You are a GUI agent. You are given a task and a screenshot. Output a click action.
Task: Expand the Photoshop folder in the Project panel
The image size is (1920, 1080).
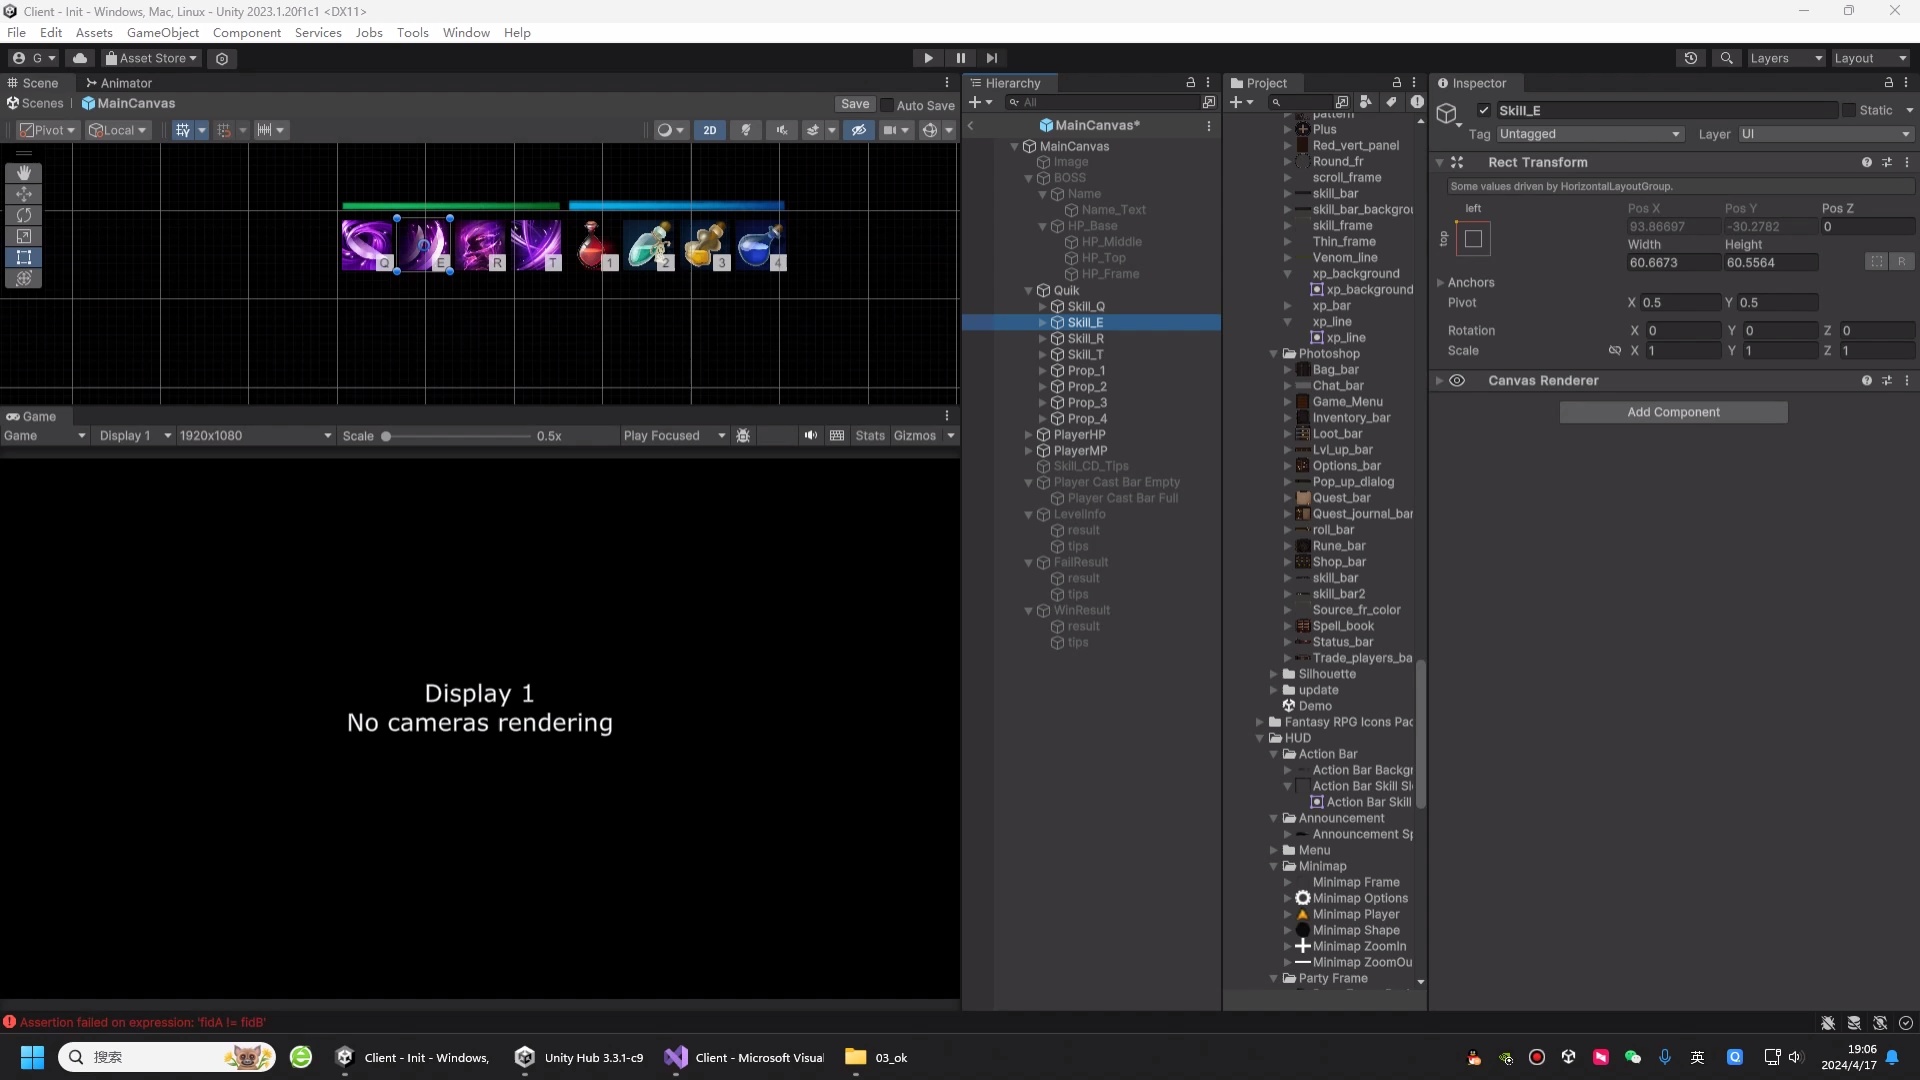(1274, 354)
